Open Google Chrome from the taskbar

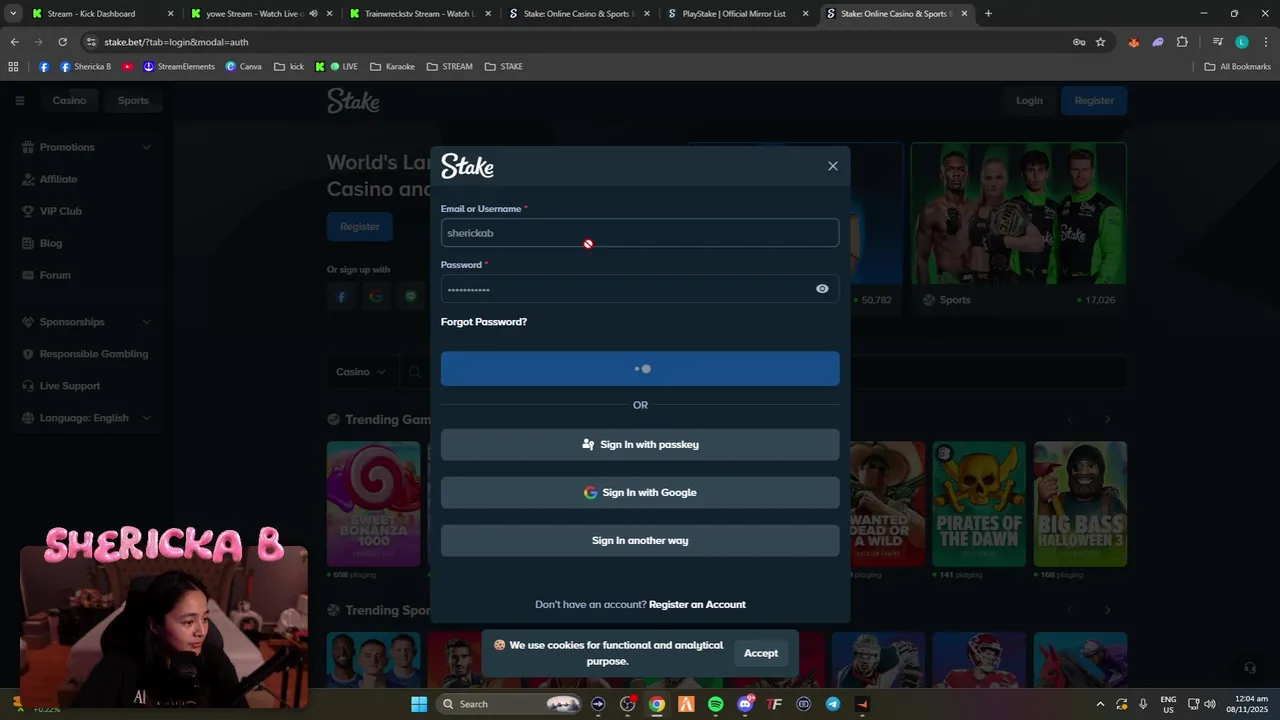[x=657, y=704]
